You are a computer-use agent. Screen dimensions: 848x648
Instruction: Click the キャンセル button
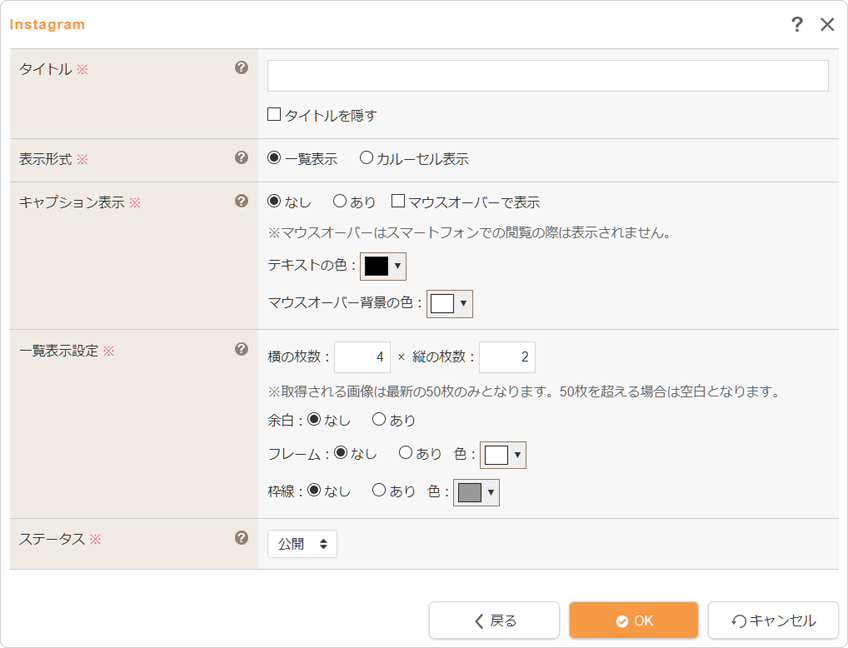[x=773, y=620]
